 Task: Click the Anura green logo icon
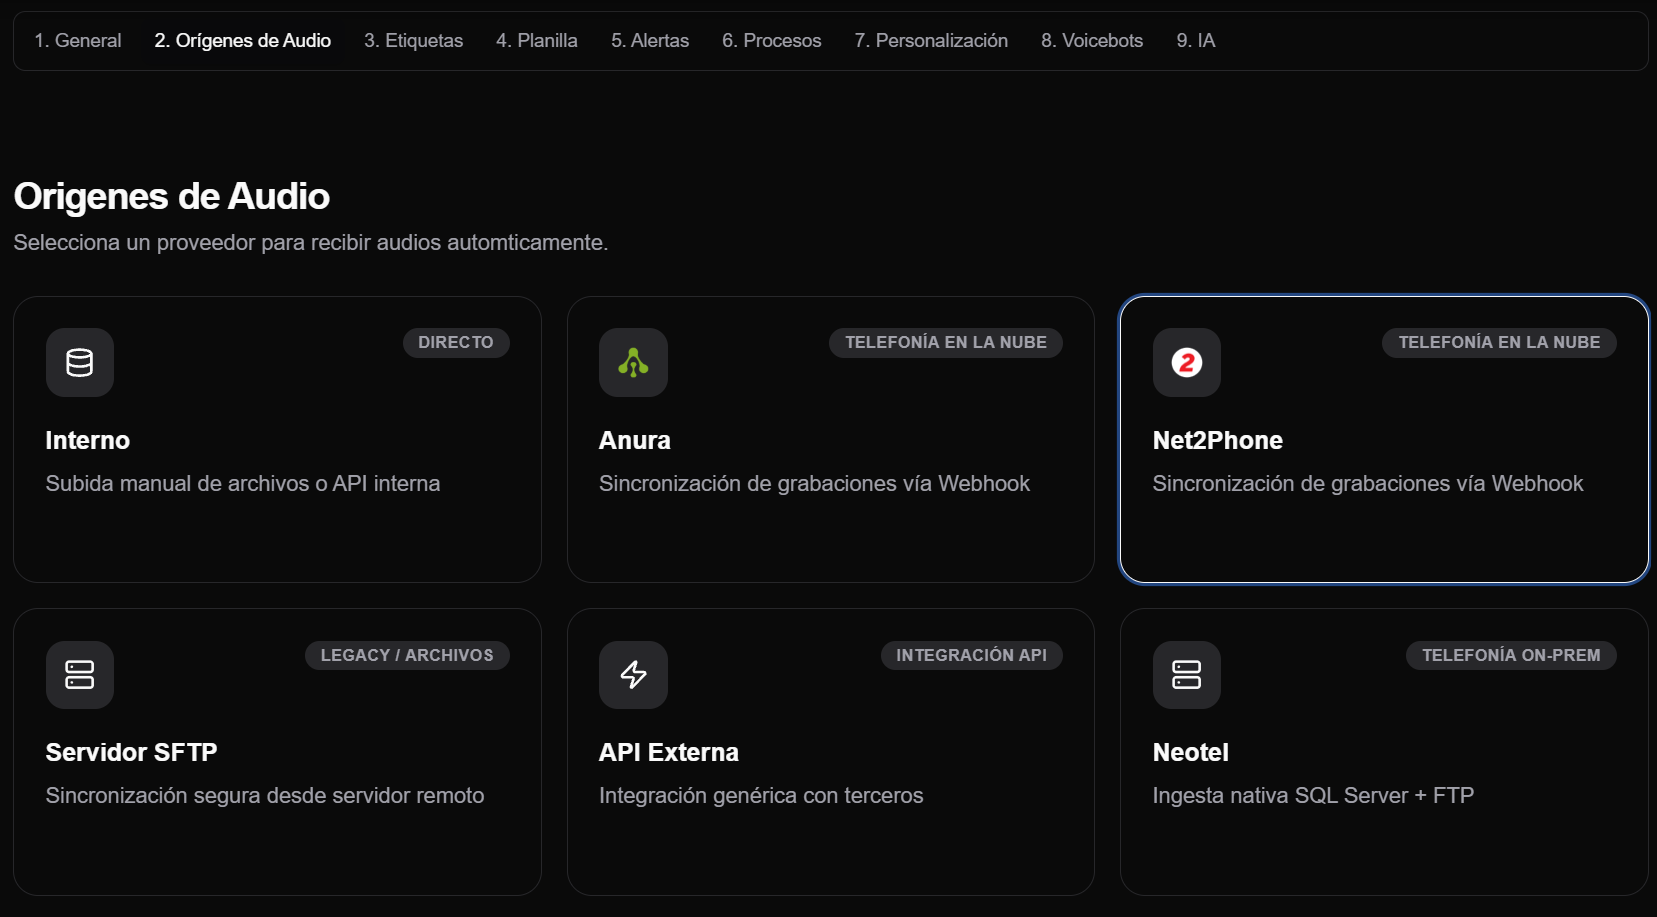point(633,362)
